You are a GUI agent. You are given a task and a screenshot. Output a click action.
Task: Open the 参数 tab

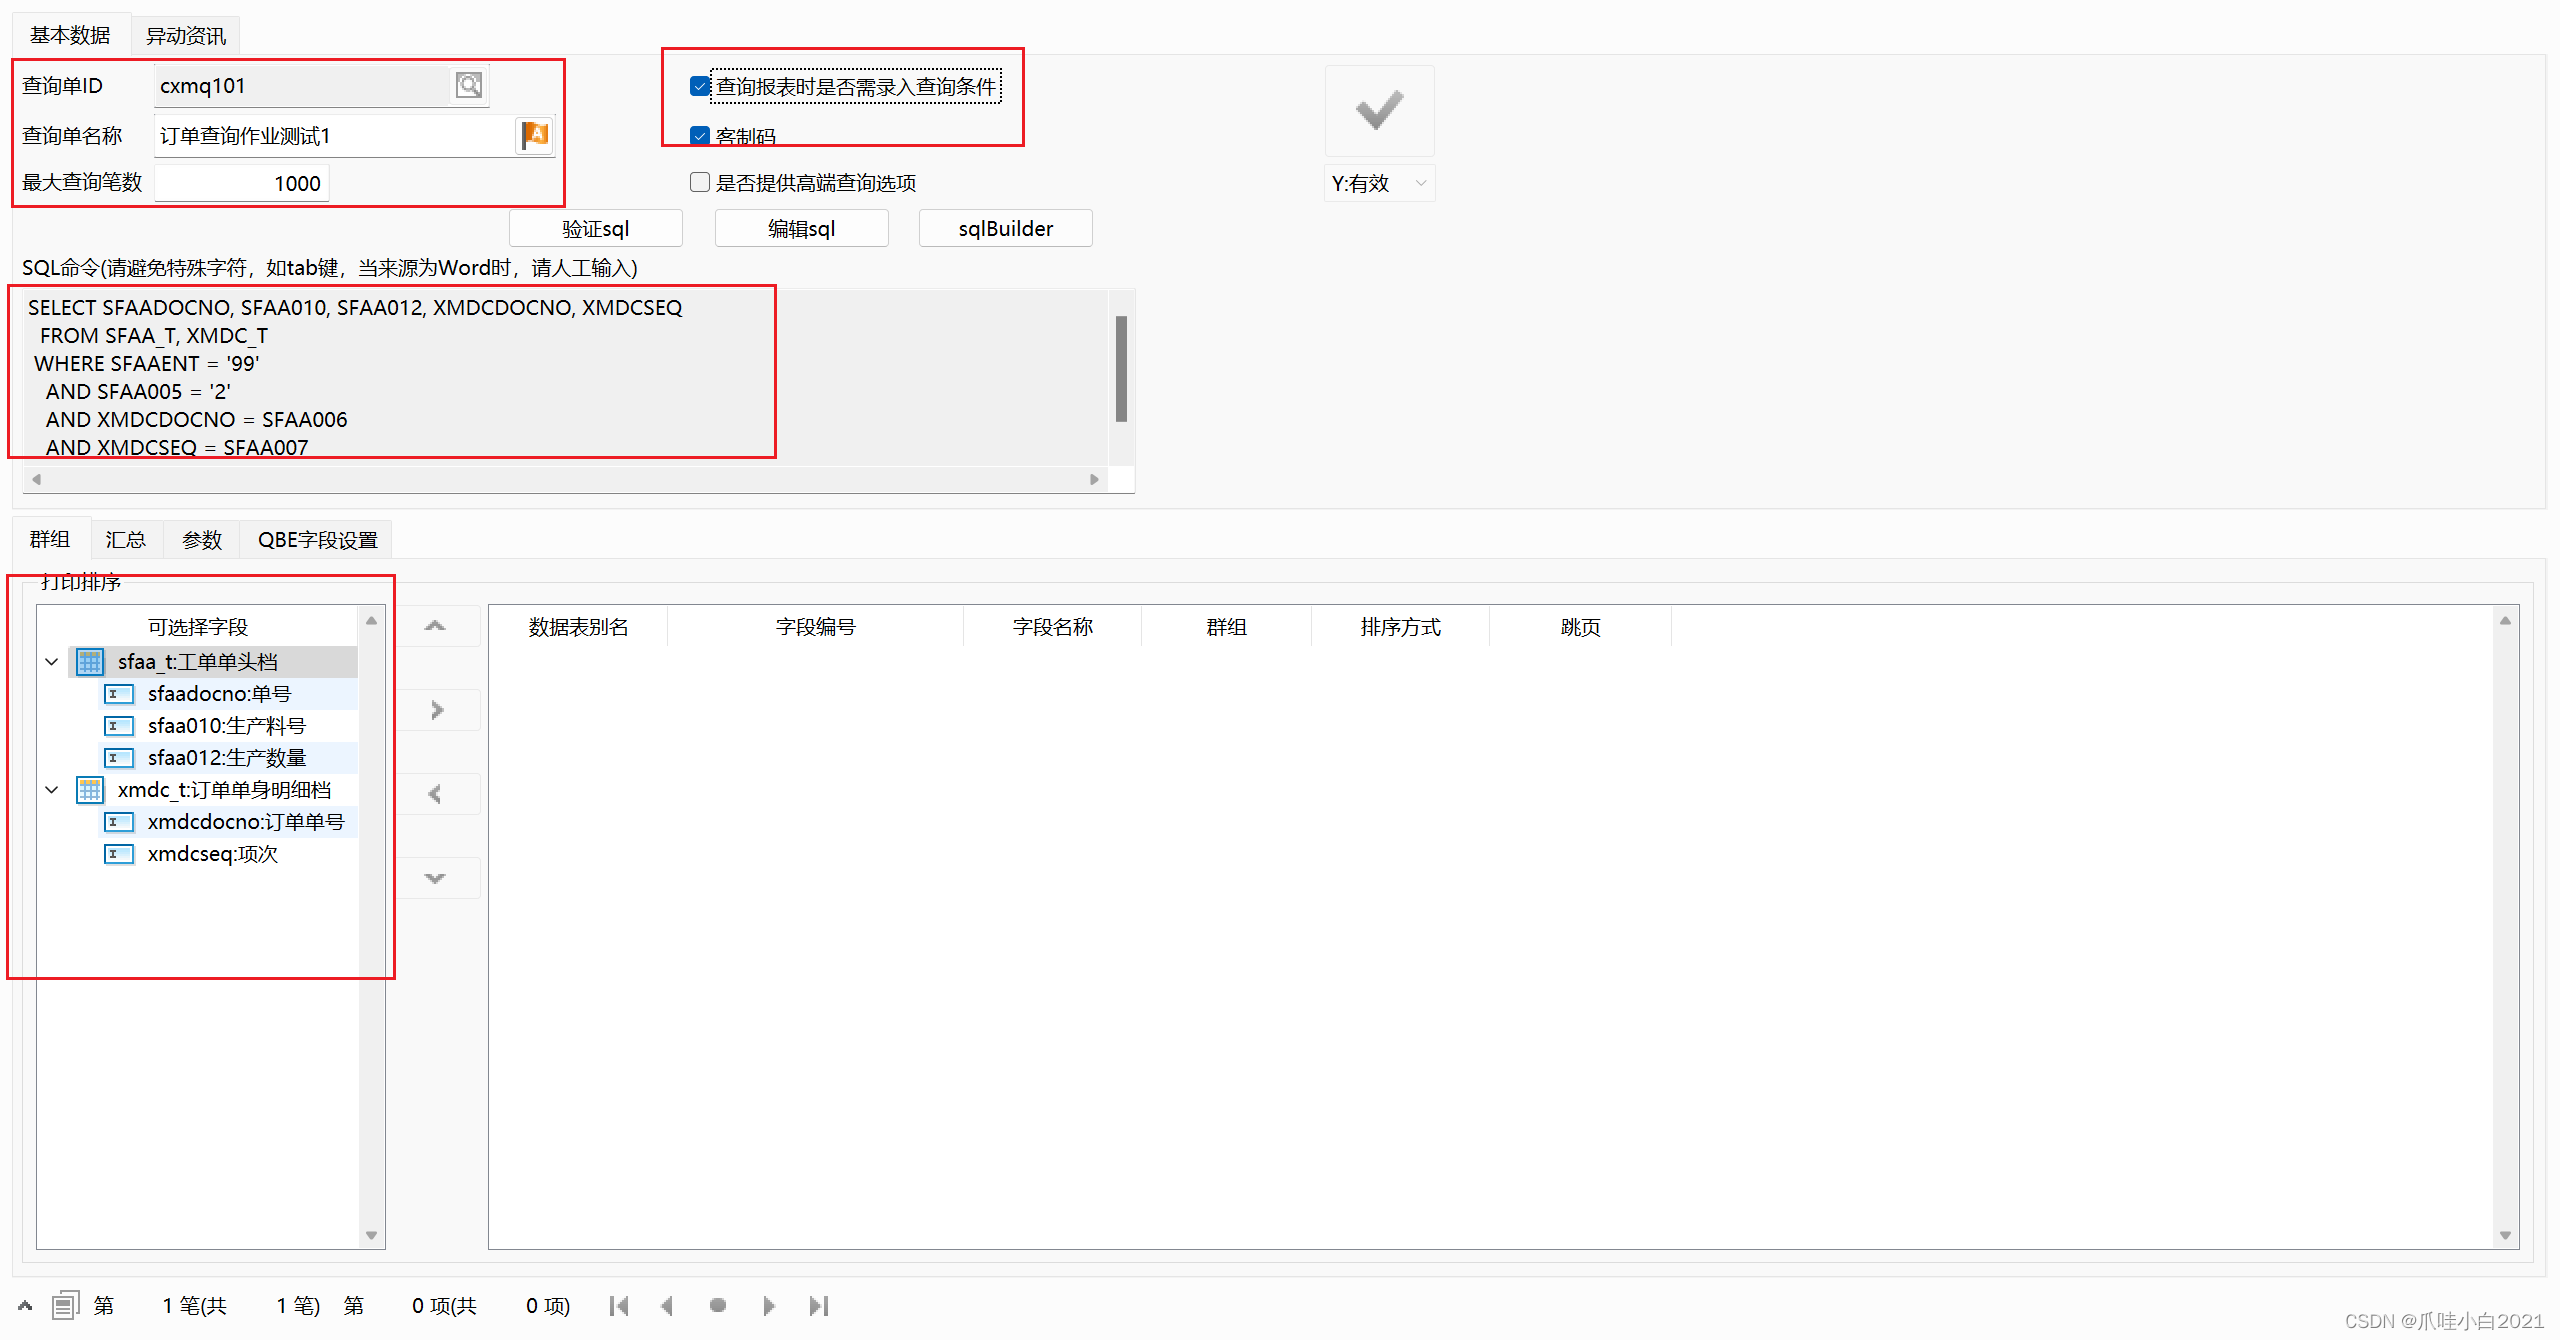202,540
